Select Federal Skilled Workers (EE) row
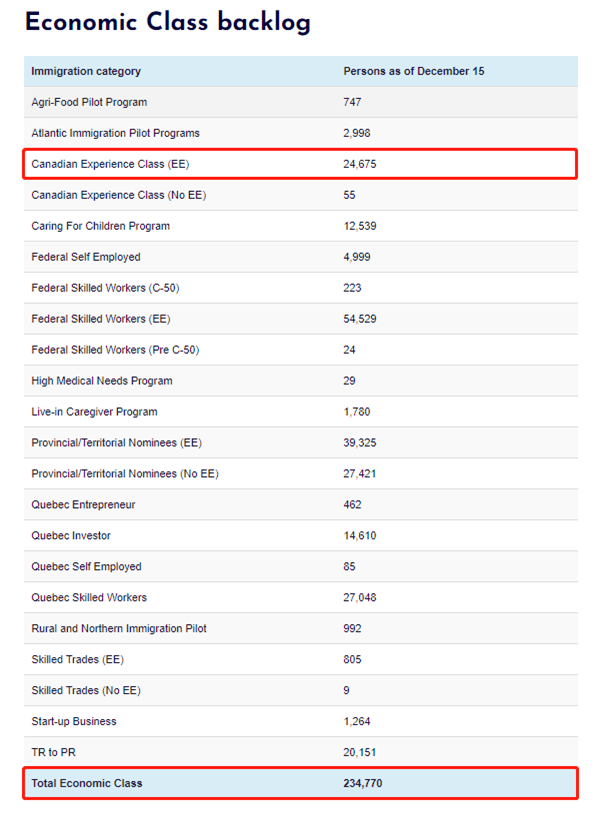This screenshot has height=822, width=600. point(301,319)
